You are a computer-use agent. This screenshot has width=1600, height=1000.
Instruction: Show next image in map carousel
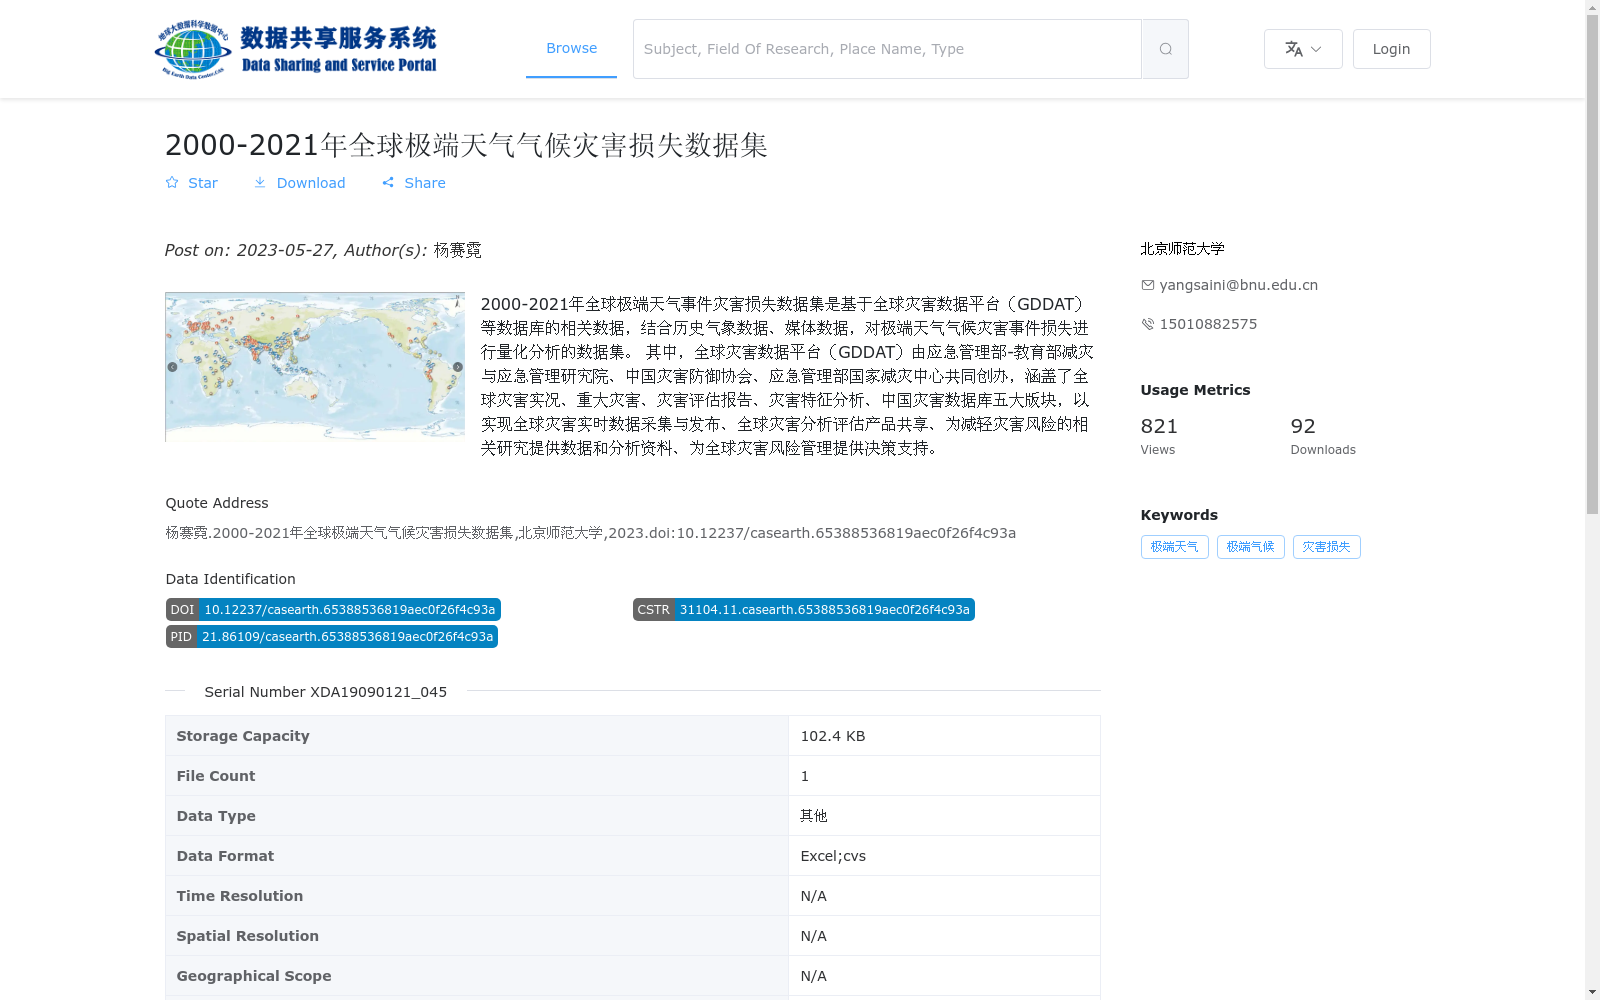(458, 367)
